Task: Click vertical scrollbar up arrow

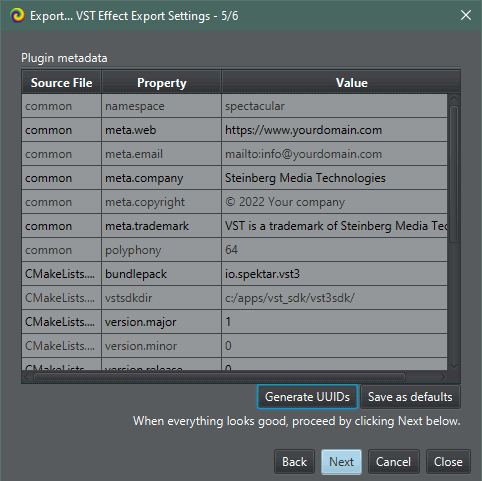Action: point(454,99)
